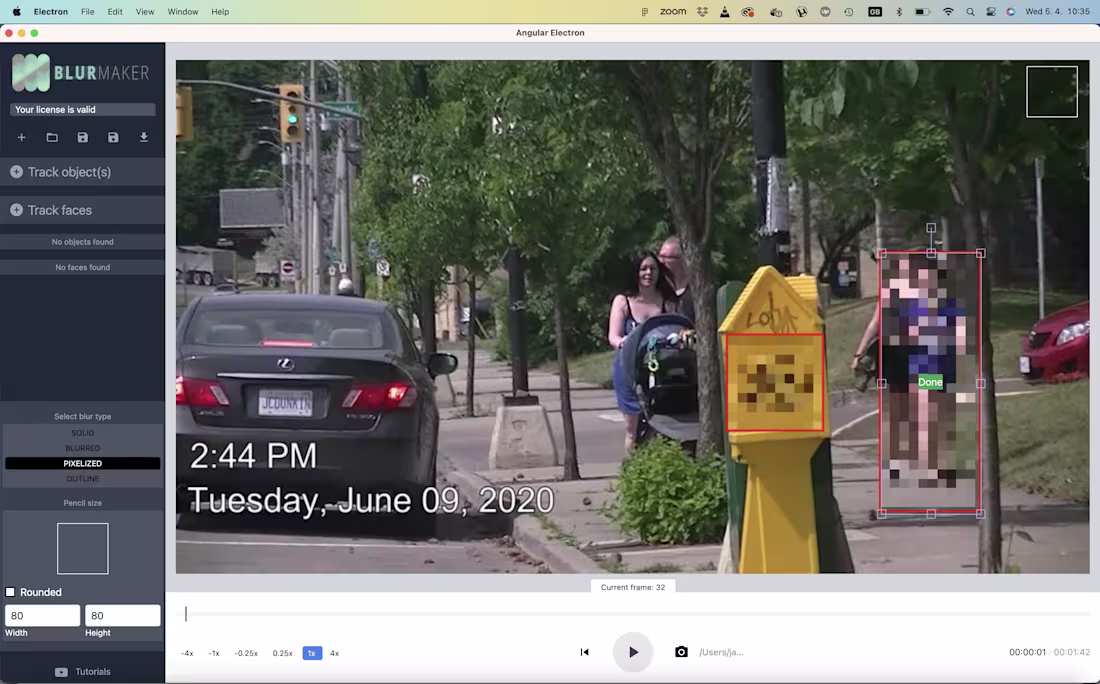1100x684 pixels.
Task: Click the timeline scrubber track
Action: point(637,614)
